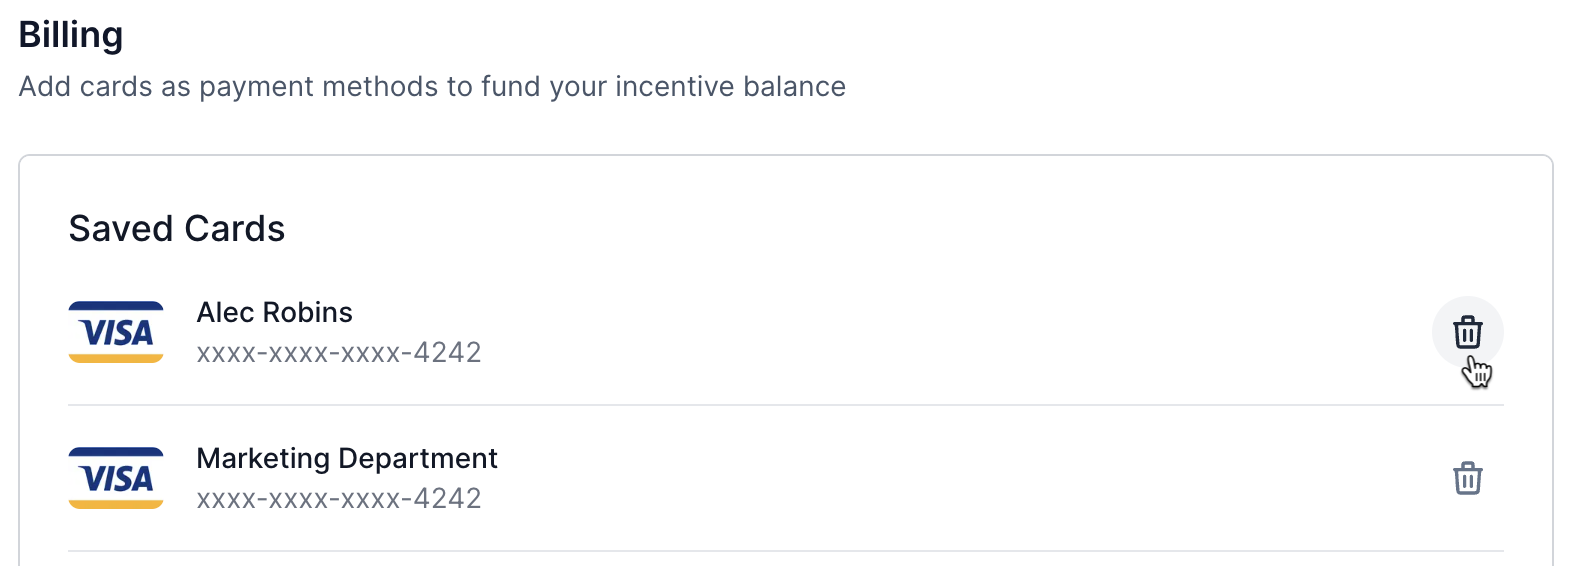Image resolution: width=1574 pixels, height=566 pixels.
Task: Click the Saved Cards section title
Action: point(177,229)
